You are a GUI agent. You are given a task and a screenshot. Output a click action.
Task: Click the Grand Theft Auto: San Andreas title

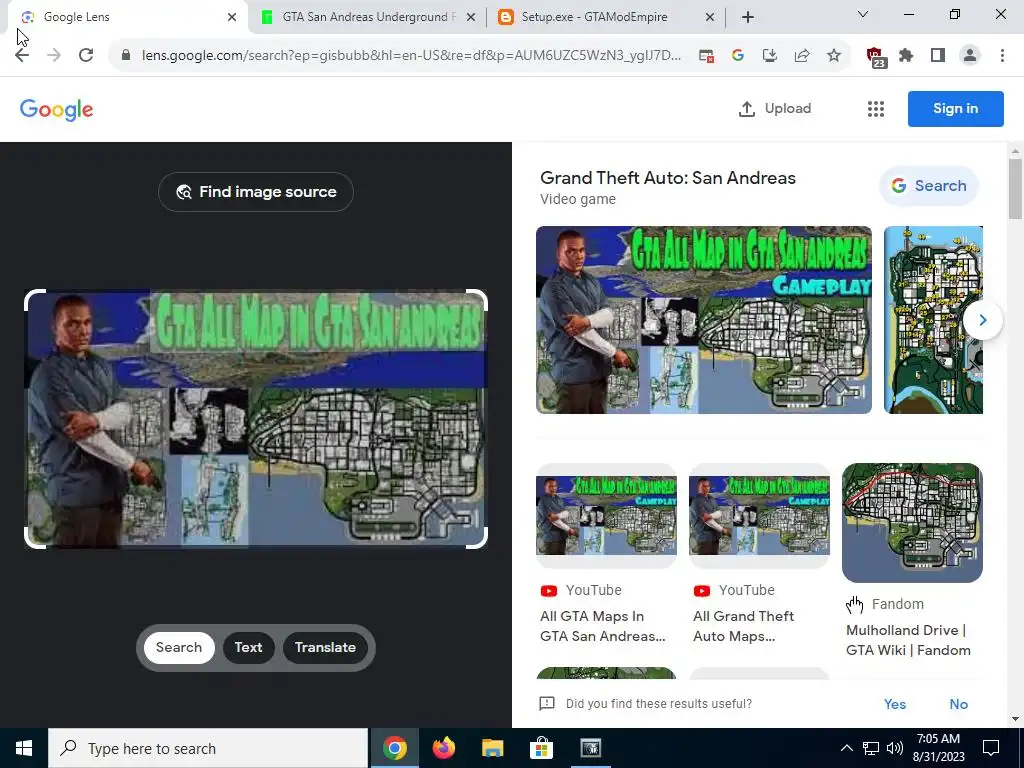point(667,178)
